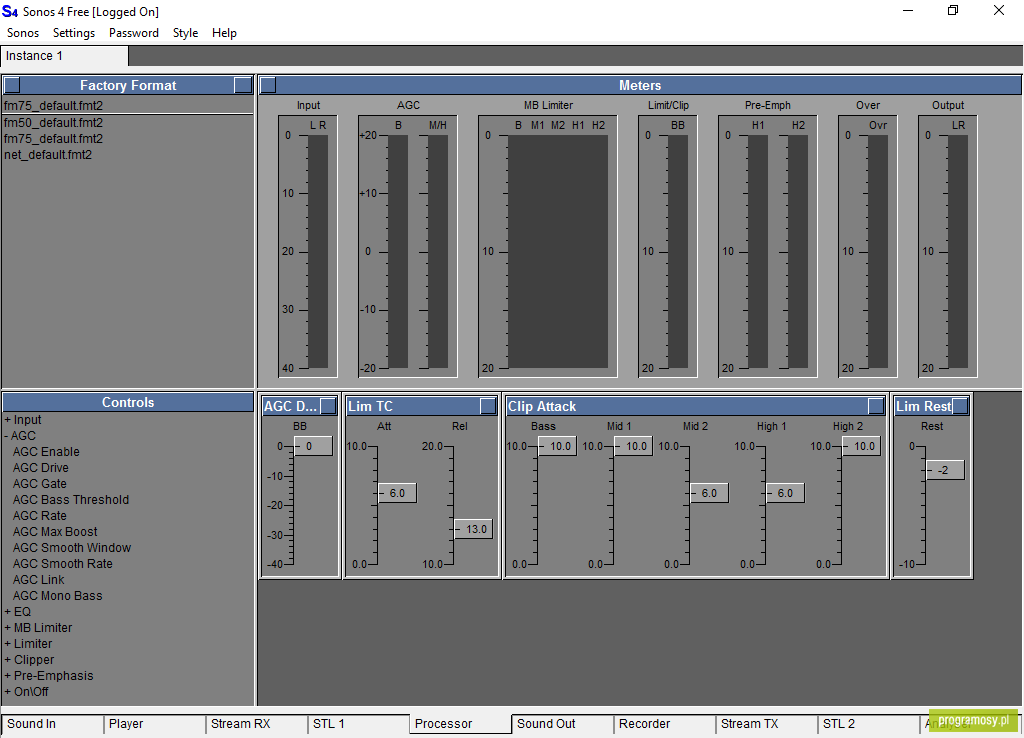Expand the EQ controls group
1024x738 pixels.
(x=8, y=612)
